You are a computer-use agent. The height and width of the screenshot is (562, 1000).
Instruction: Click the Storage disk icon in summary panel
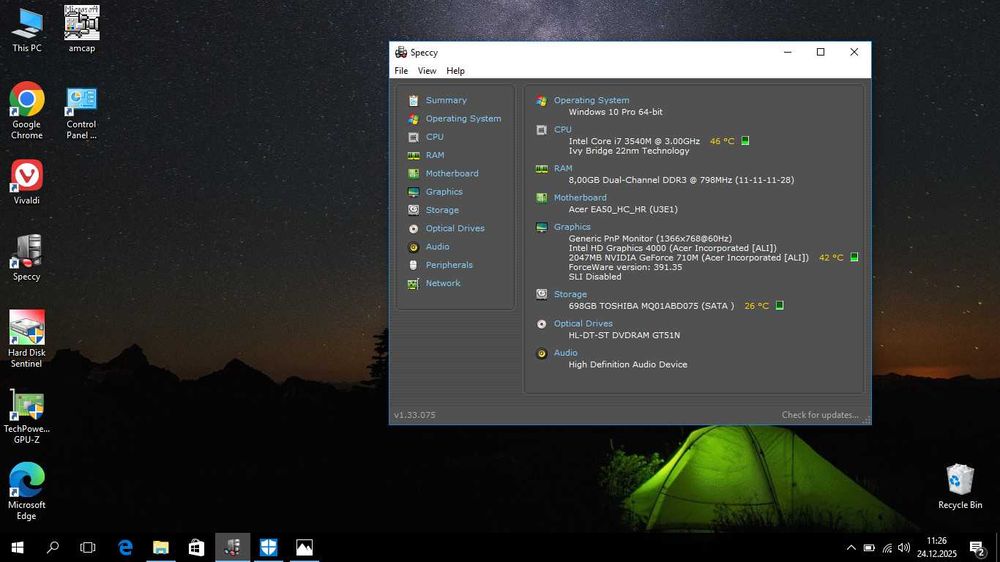[x=541, y=294]
